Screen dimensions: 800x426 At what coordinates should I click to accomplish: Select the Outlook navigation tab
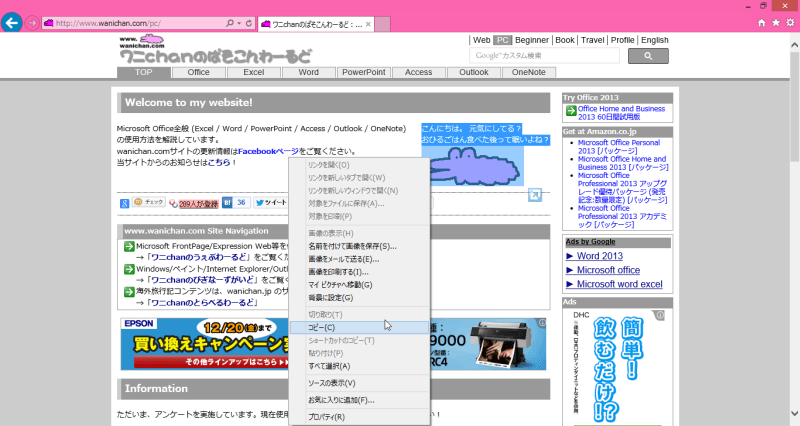point(473,72)
